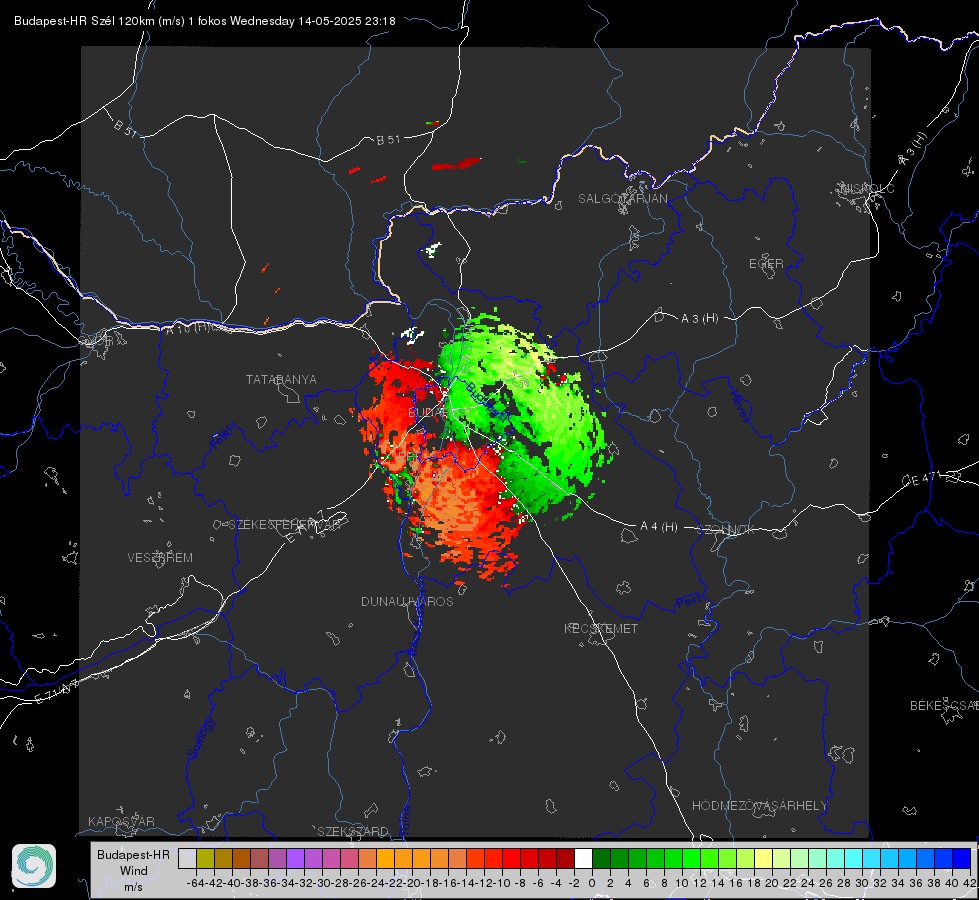Click the KAPOSVÁR city label
The height and width of the screenshot is (900, 979).
click(x=121, y=821)
